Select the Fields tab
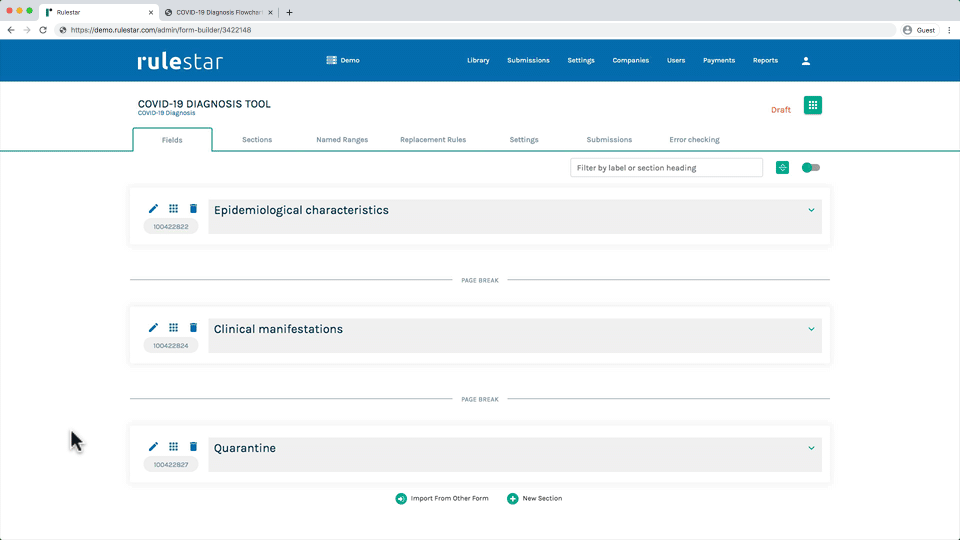Screen dimensions: 960x540 pos(172,140)
